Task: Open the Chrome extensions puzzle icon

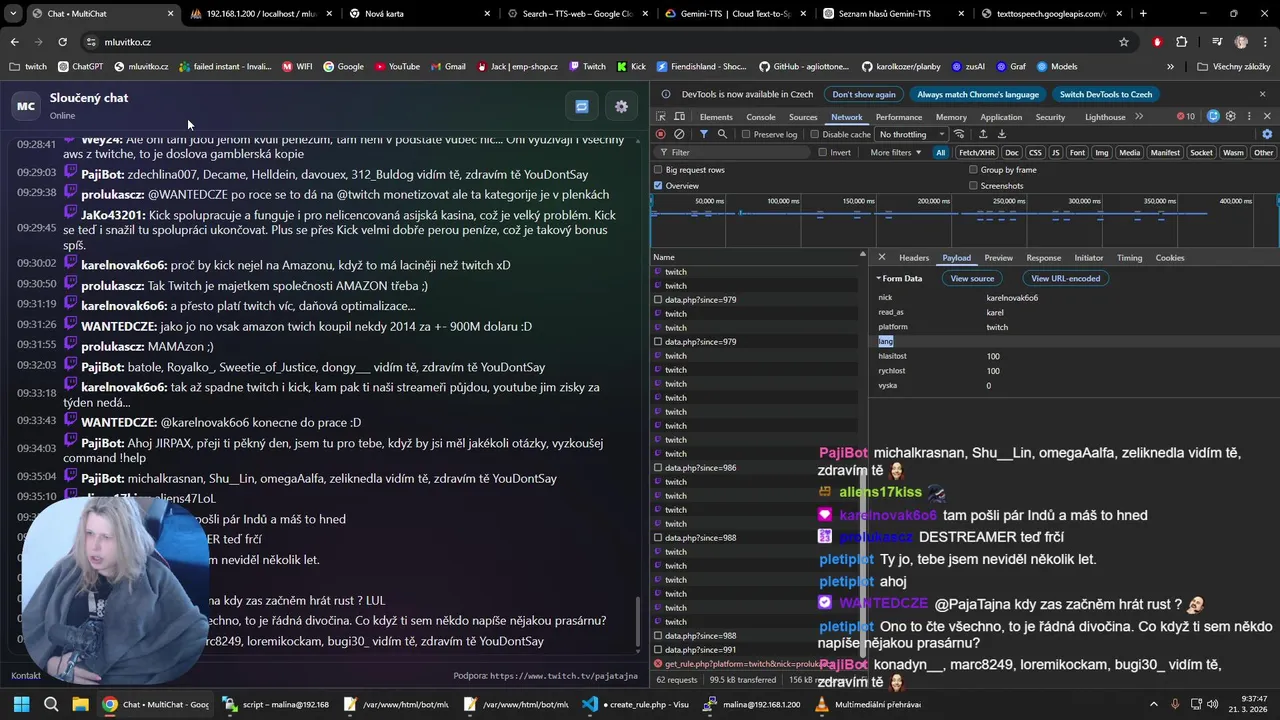Action: (1182, 42)
